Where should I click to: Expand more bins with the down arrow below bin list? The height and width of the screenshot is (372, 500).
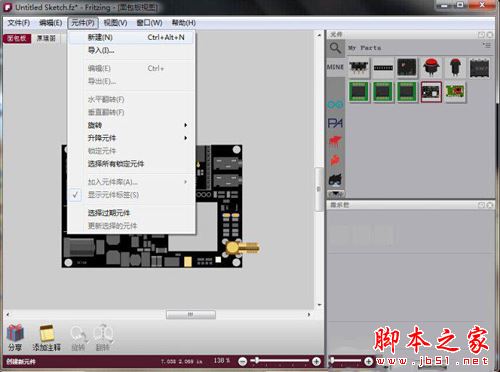click(x=336, y=193)
